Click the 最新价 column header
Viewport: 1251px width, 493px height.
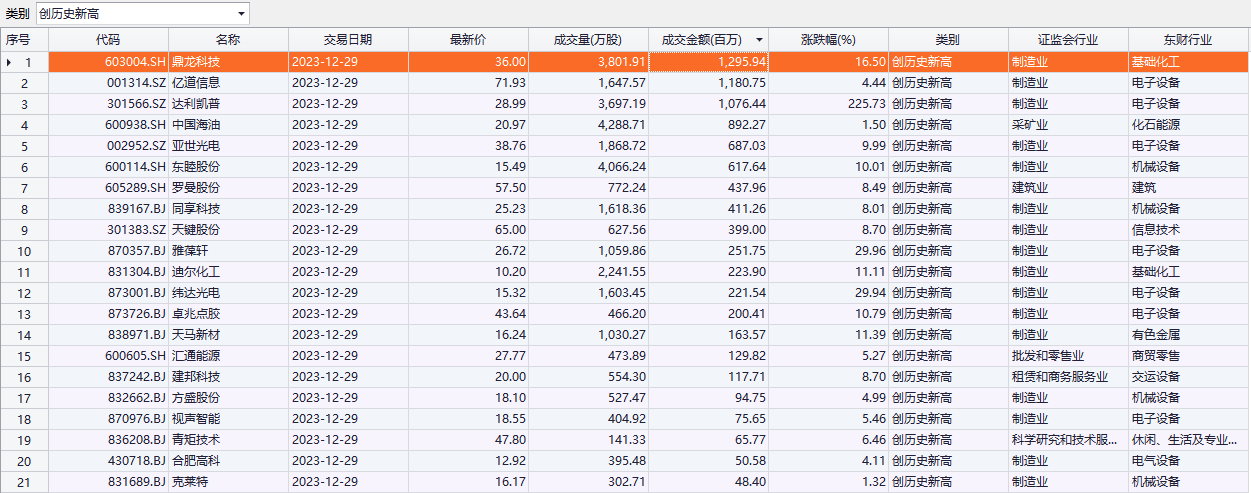point(468,40)
